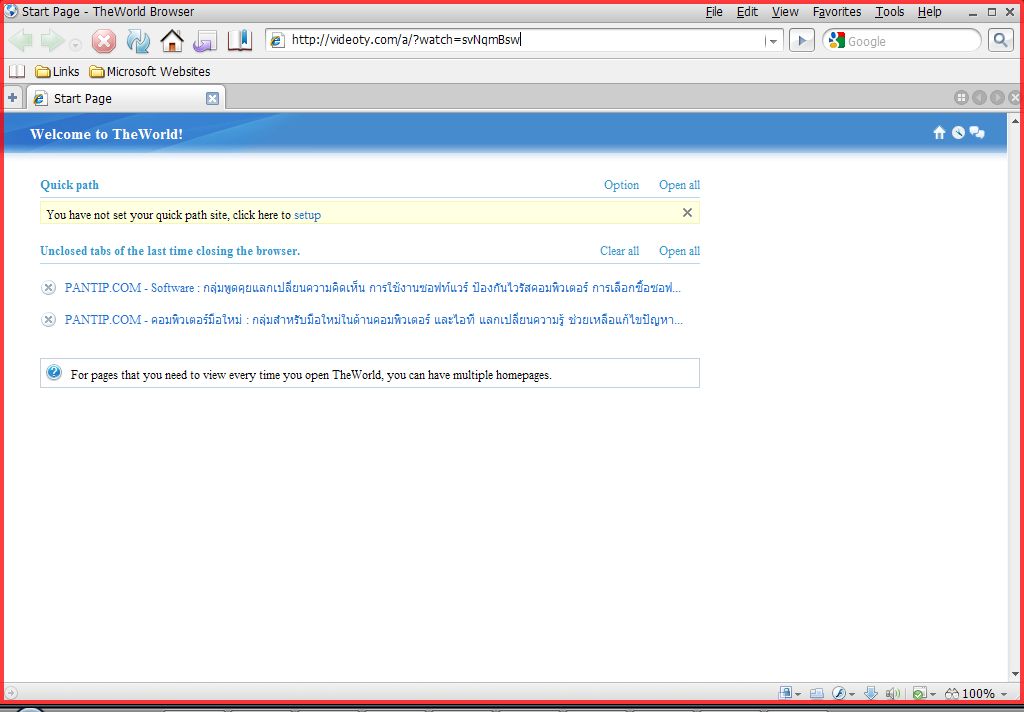The image size is (1024, 712).
Task: Click the status bar window layout icon
Action: [x=816, y=694]
